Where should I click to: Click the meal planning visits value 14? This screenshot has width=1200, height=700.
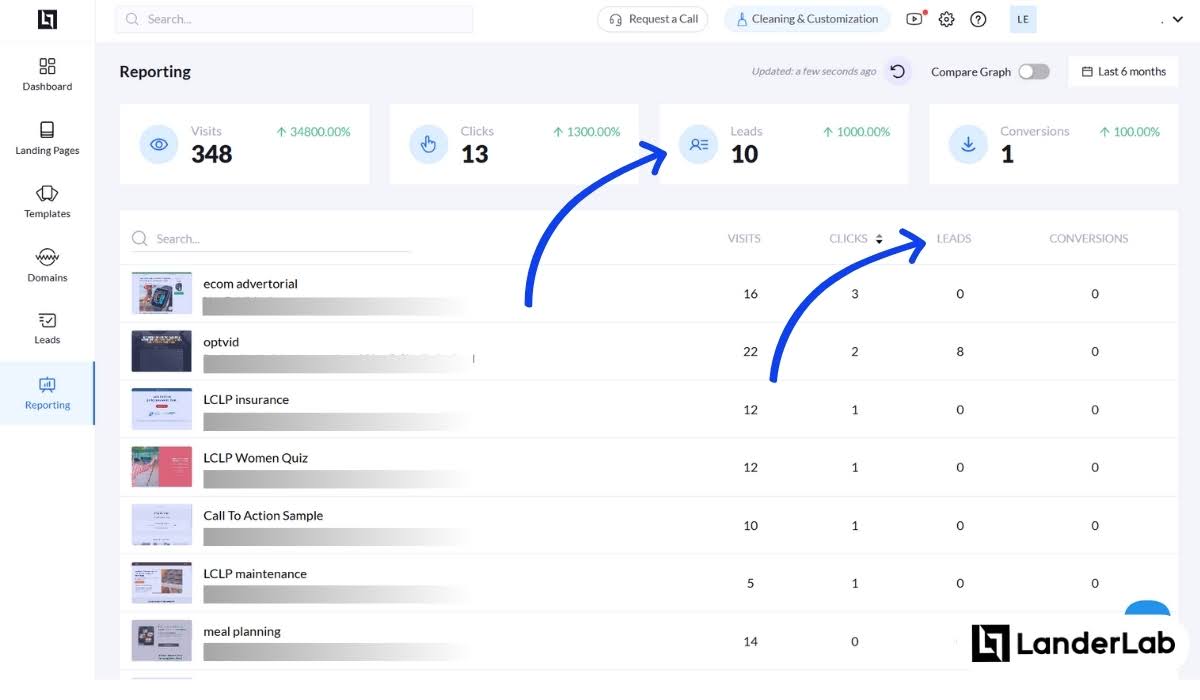click(x=751, y=642)
